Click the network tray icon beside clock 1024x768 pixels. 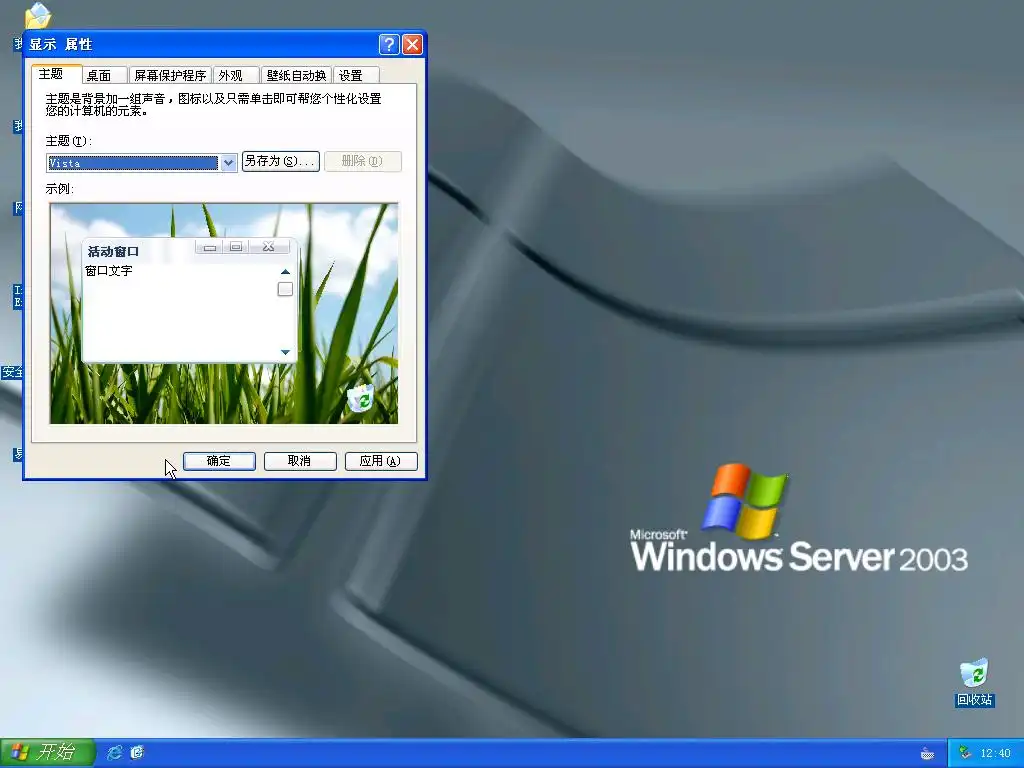coord(965,753)
